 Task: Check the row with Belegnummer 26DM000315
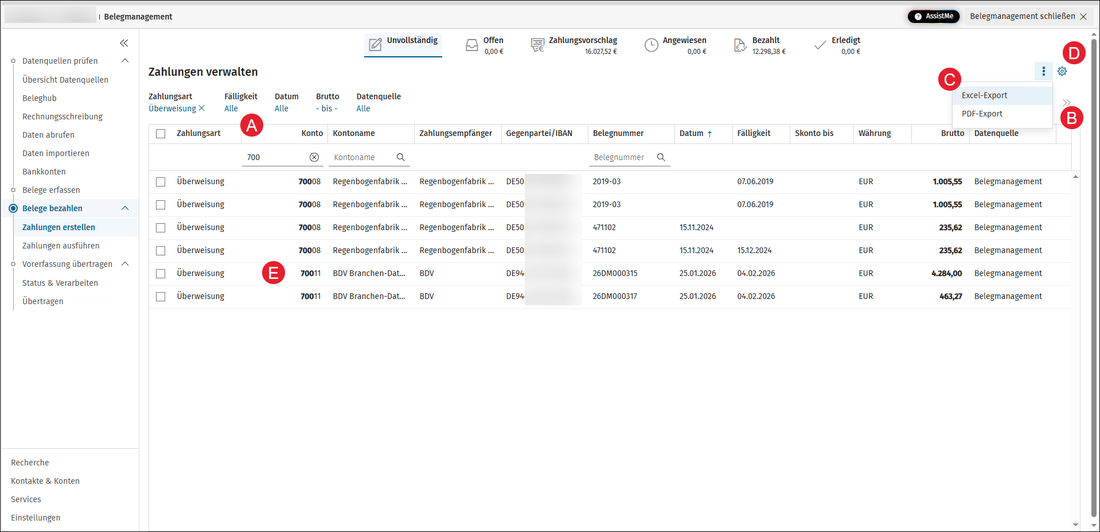[161, 274]
